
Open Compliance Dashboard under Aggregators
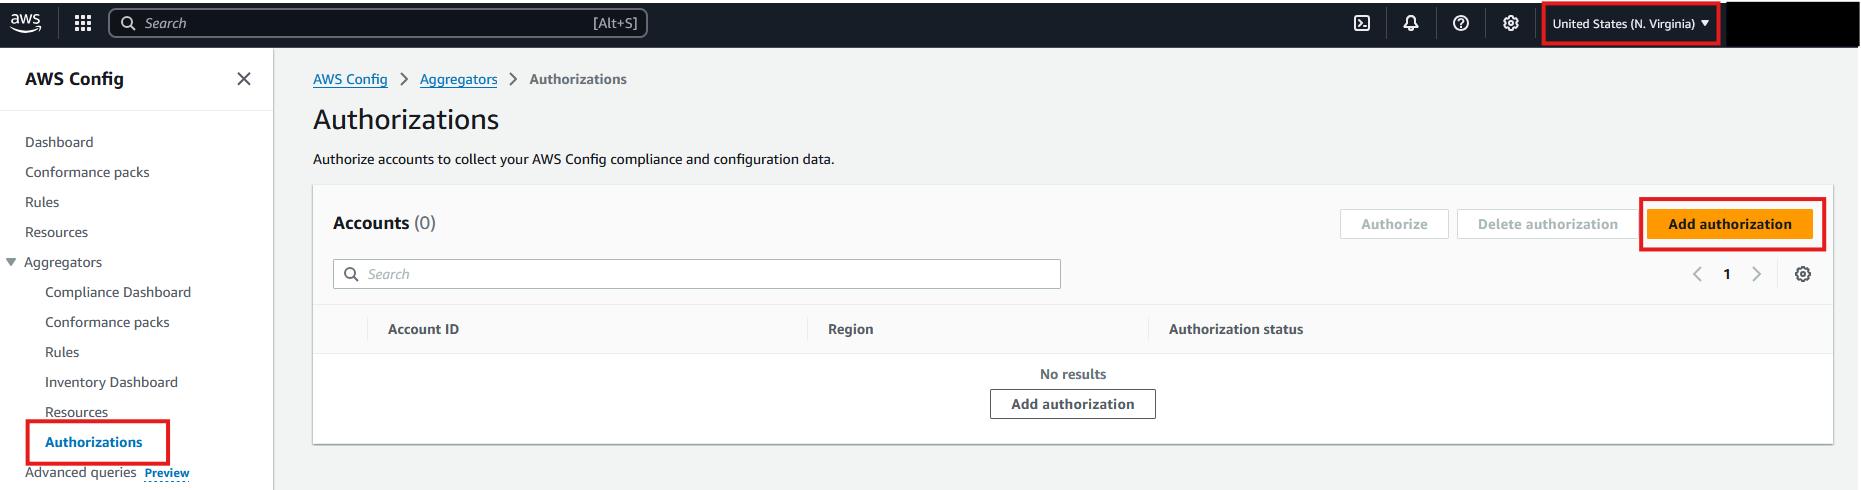pyautogui.click(x=118, y=292)
